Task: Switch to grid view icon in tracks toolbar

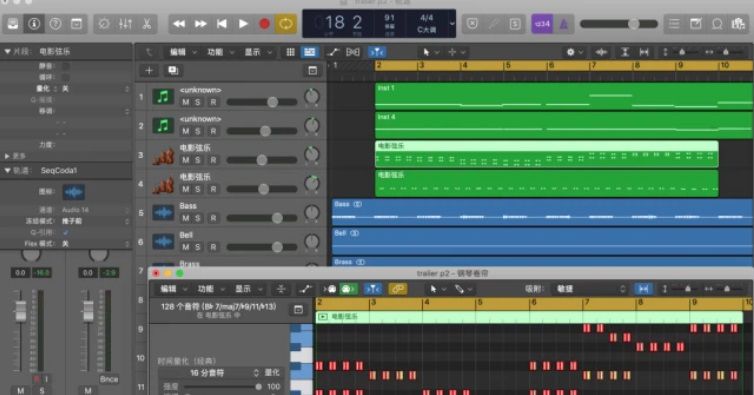Action: (x=290, y=52)
